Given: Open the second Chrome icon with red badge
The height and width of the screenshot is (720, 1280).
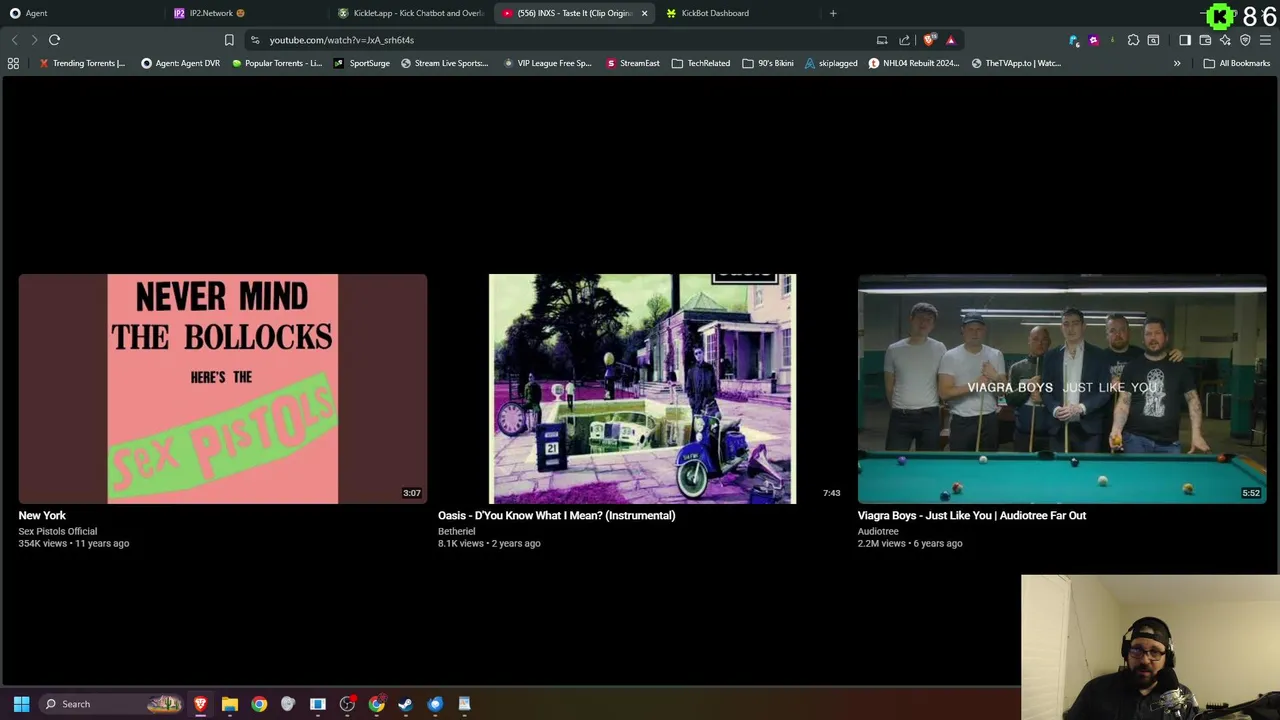Looking at the screenshot, I should (377, 704).
